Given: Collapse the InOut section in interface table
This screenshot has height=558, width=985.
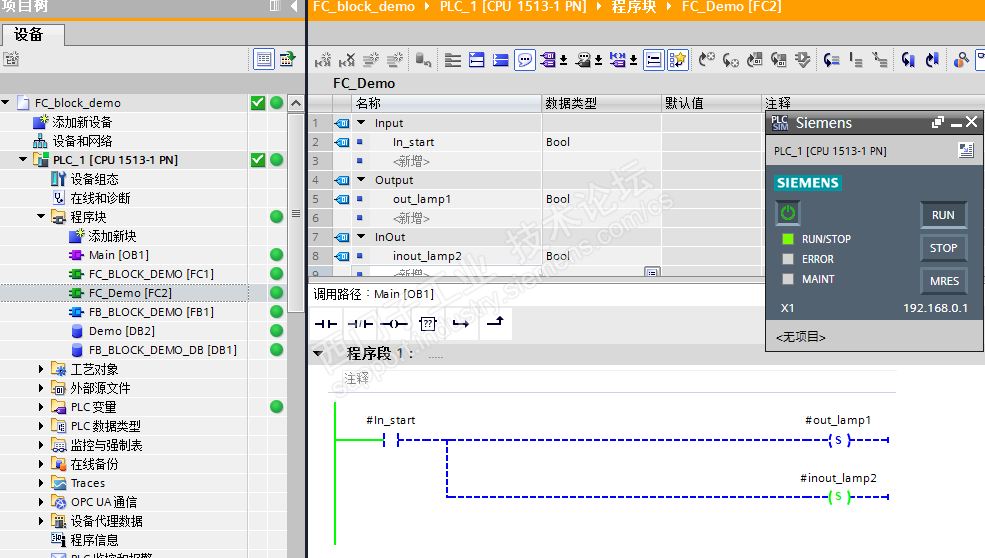Looking at the screenshot, I should point(361,237).
